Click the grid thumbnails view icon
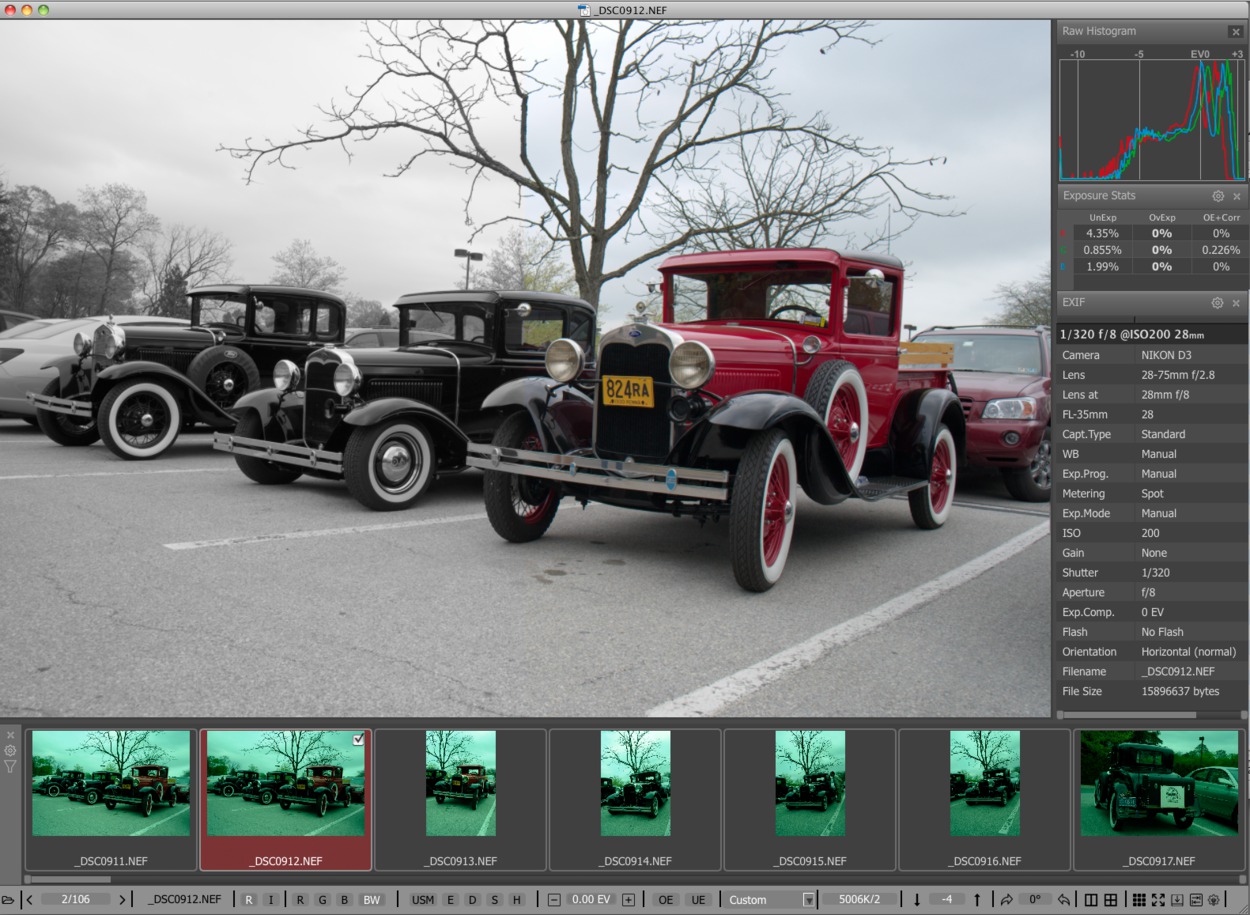Viewport: 1250px width, 915px height. point(1139,900)
